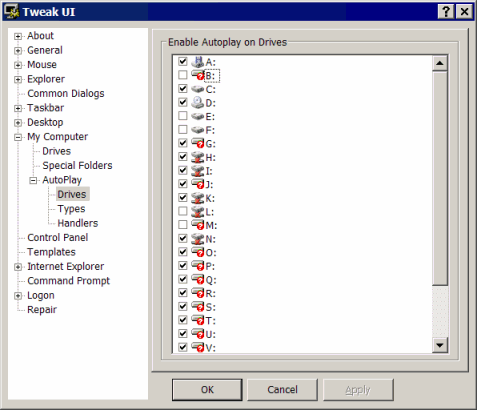Disable autoplay on drive A:
Screen dimensions: 477x410
point(183,61)
